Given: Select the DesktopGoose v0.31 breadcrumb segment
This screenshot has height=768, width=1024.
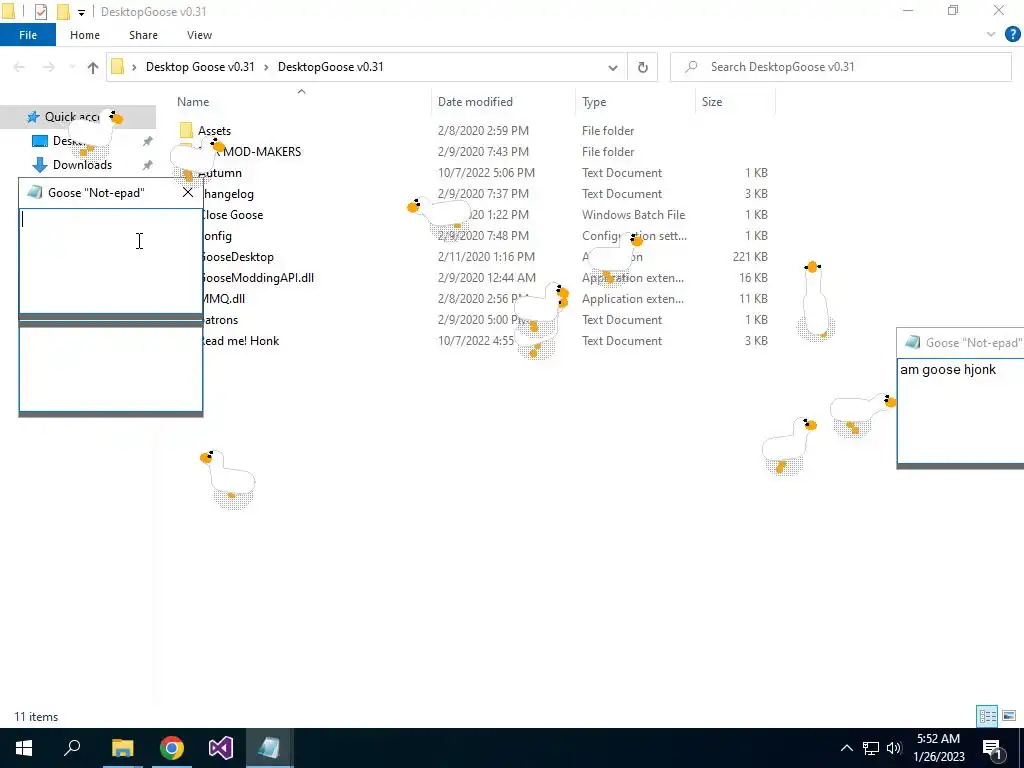Looking at the screenshot, I should [330, 67].
